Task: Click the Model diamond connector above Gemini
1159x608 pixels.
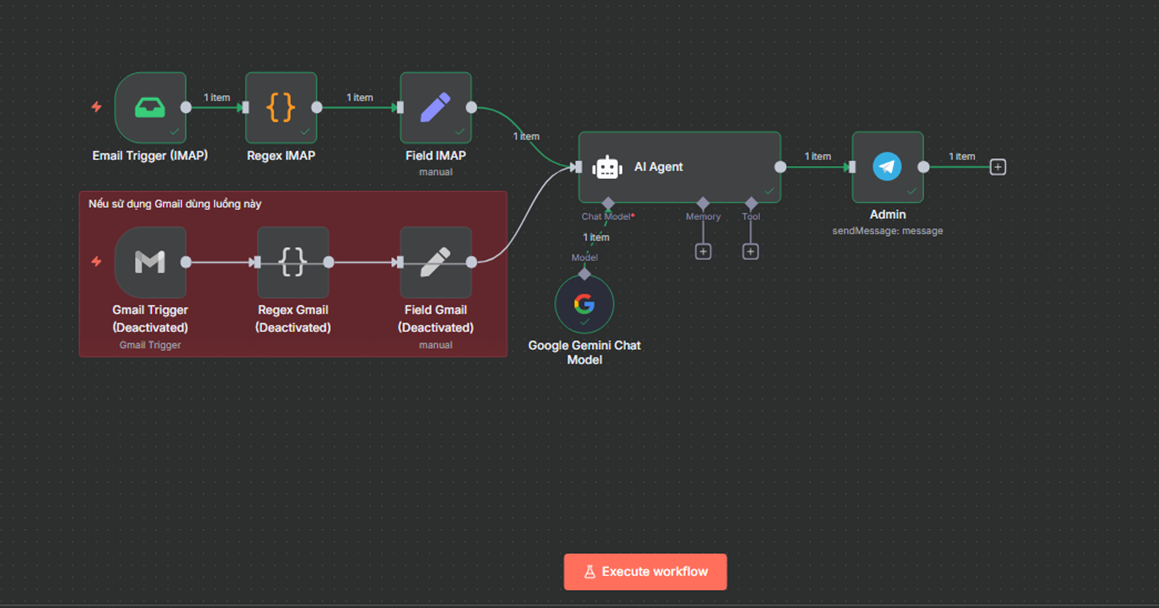Action: point(585,274)
